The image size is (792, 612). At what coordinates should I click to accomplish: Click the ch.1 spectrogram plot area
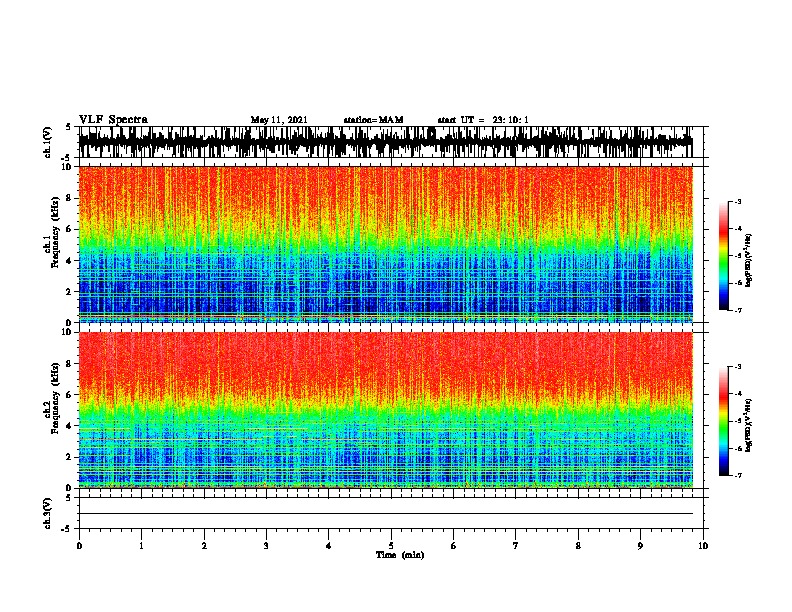[385, 244]
